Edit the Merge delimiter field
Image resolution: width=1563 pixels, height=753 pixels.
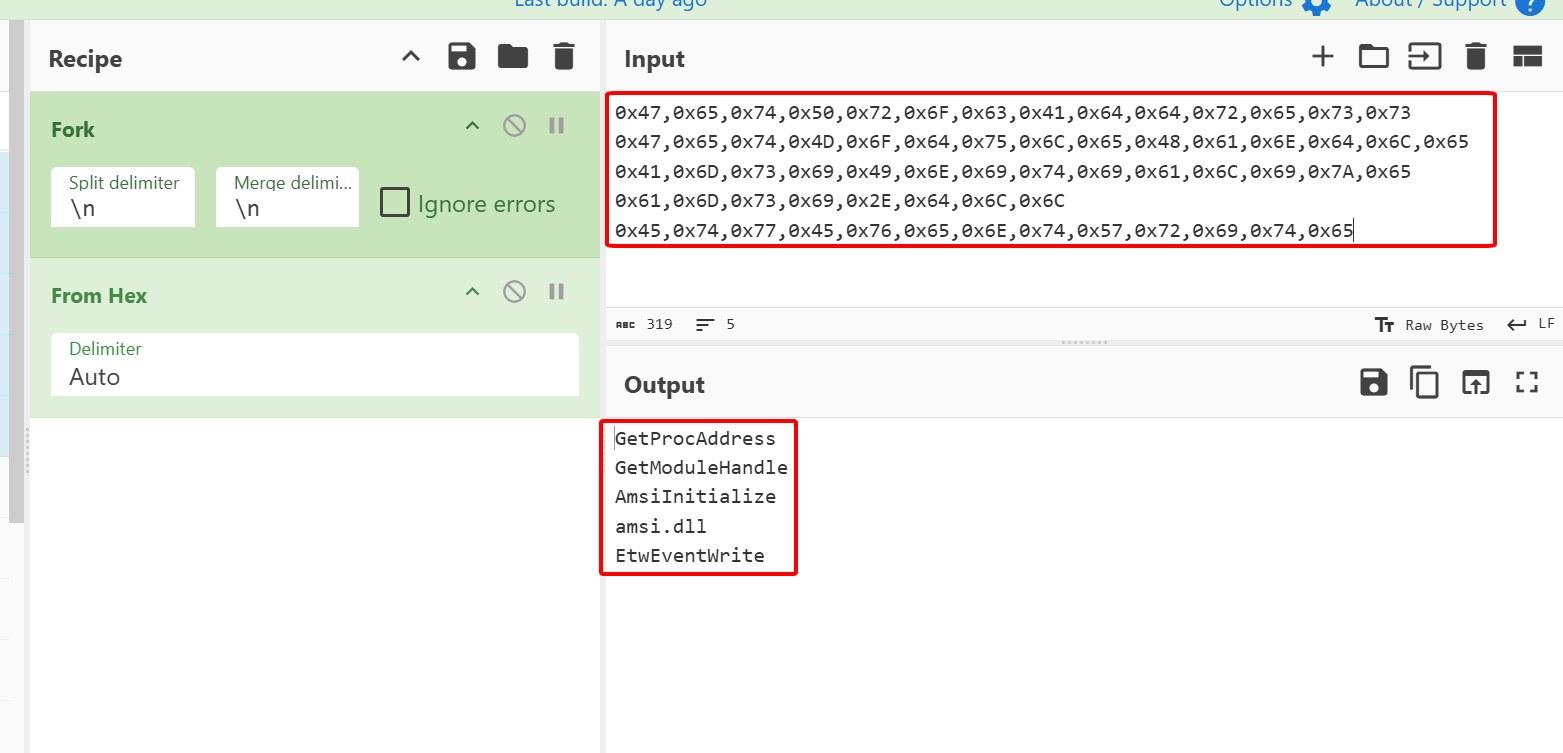coord(287,197)
